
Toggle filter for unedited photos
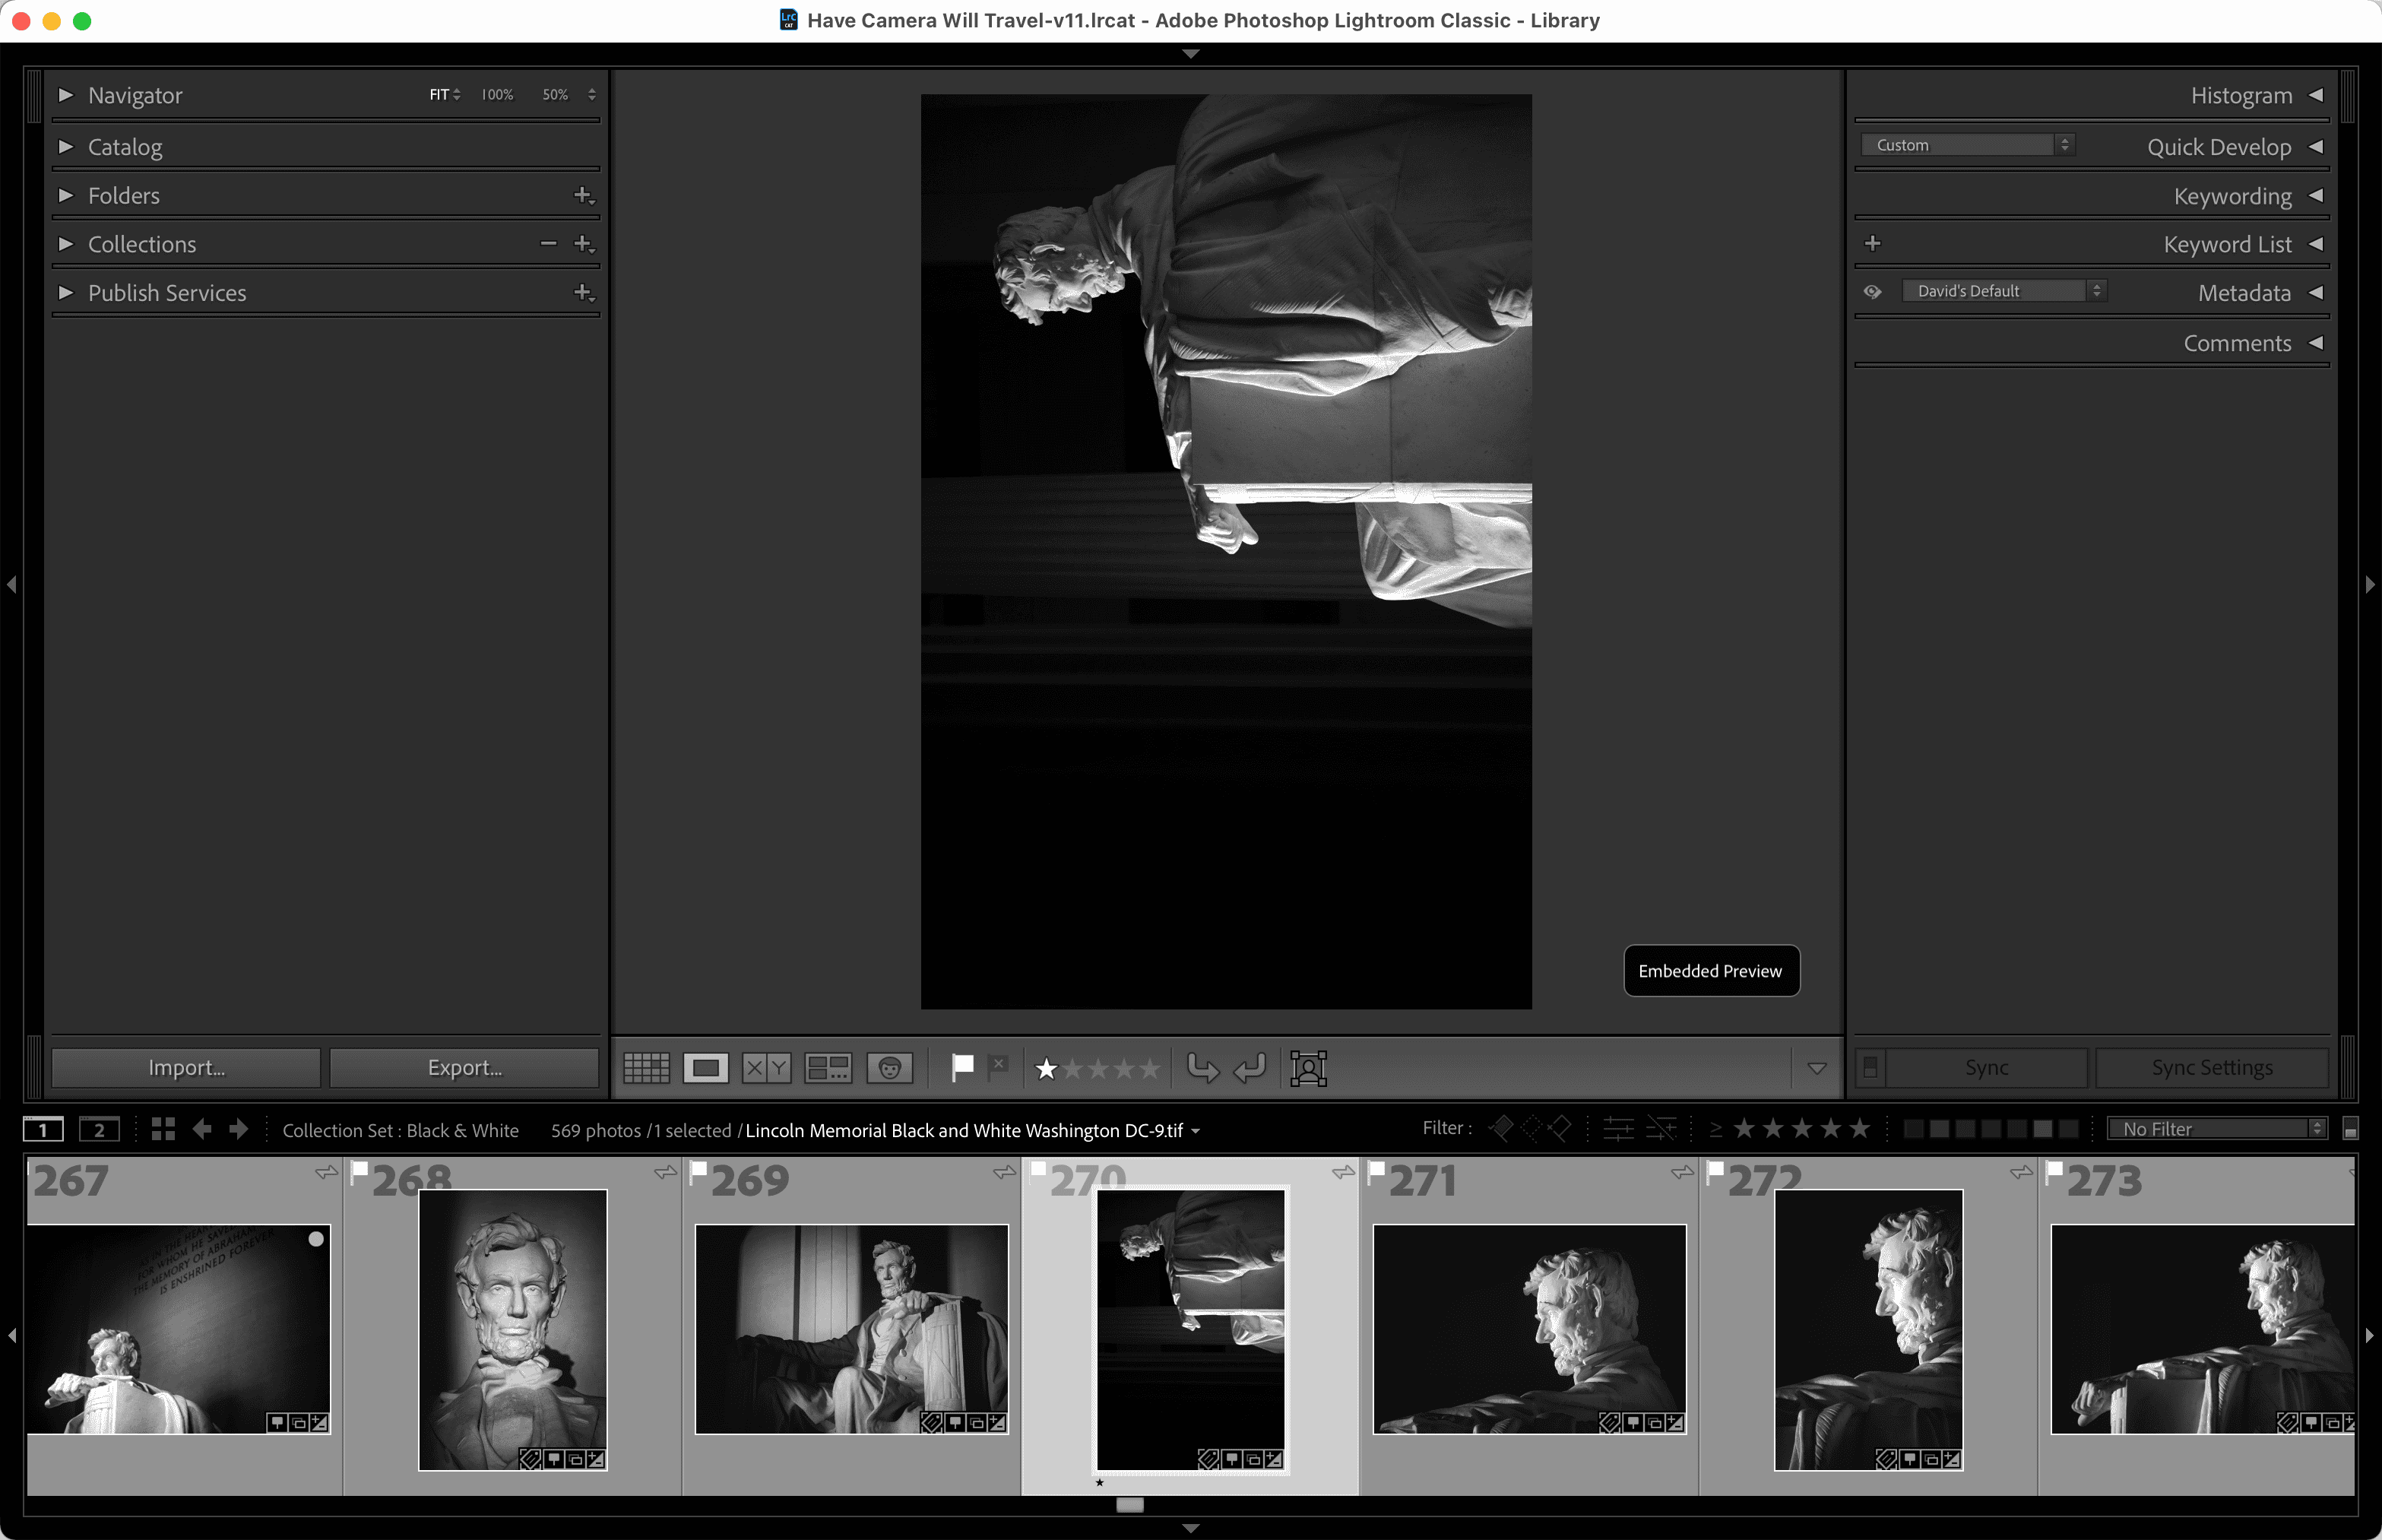pos(1661,1129)
